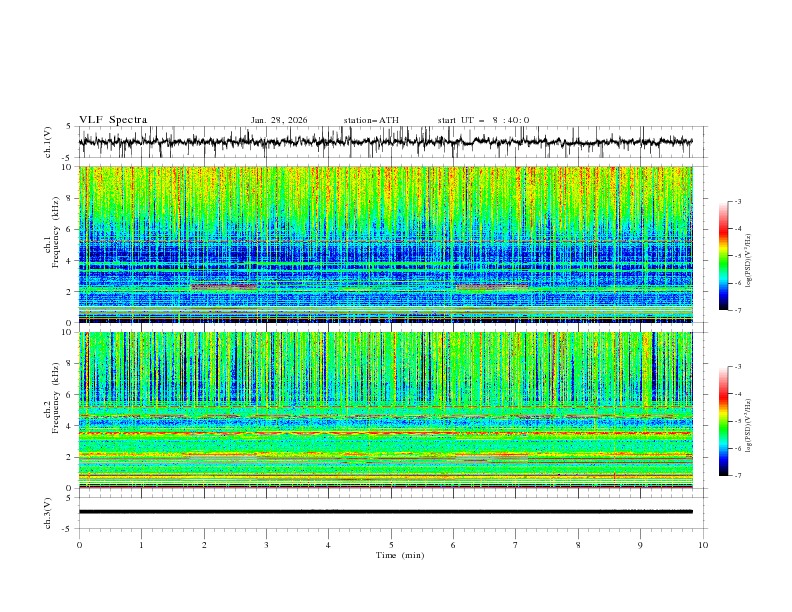The height and width of the screenshot is (612, 792).
Task: Click the ch.2 color scale bar
Action: click(723, 421)
